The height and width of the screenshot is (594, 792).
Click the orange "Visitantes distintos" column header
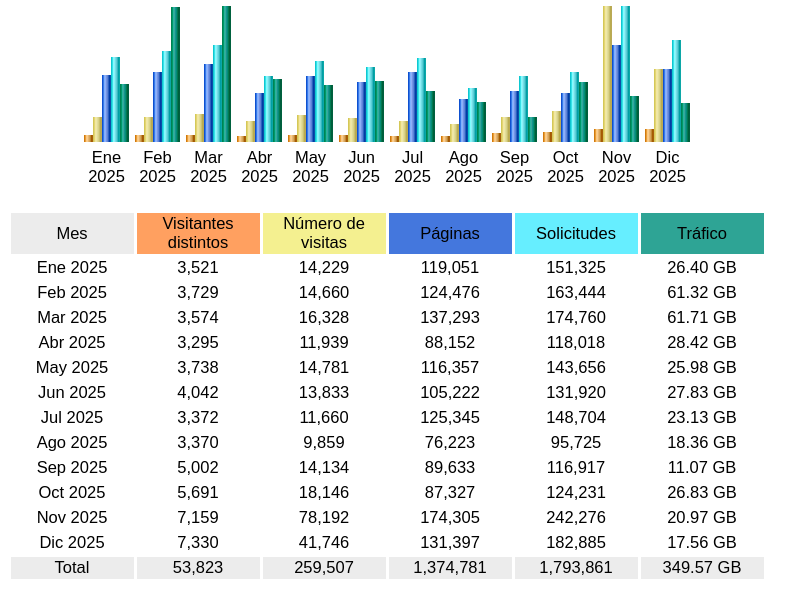198,233
